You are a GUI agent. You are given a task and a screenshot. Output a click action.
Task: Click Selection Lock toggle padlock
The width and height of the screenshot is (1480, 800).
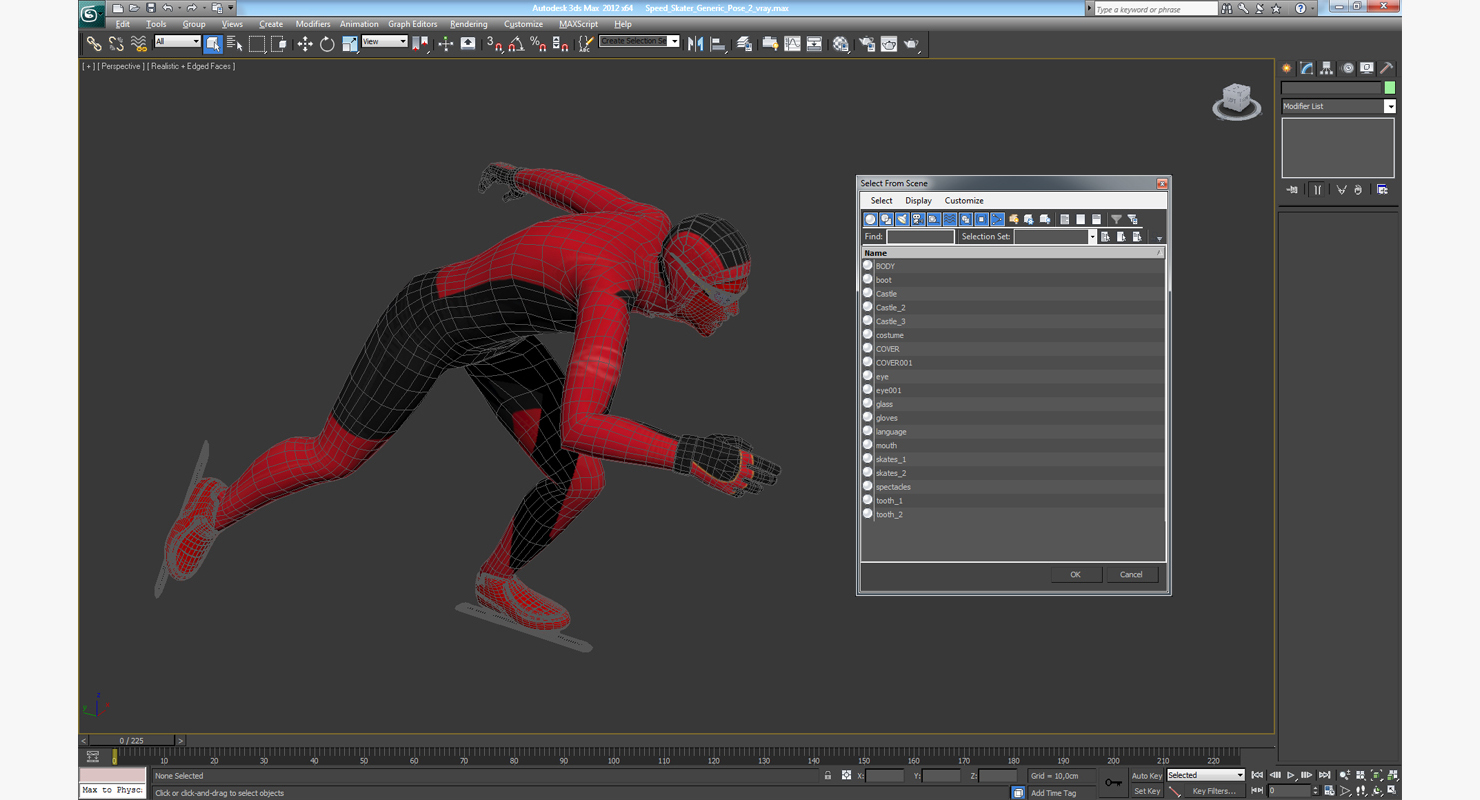click(827, 776)
